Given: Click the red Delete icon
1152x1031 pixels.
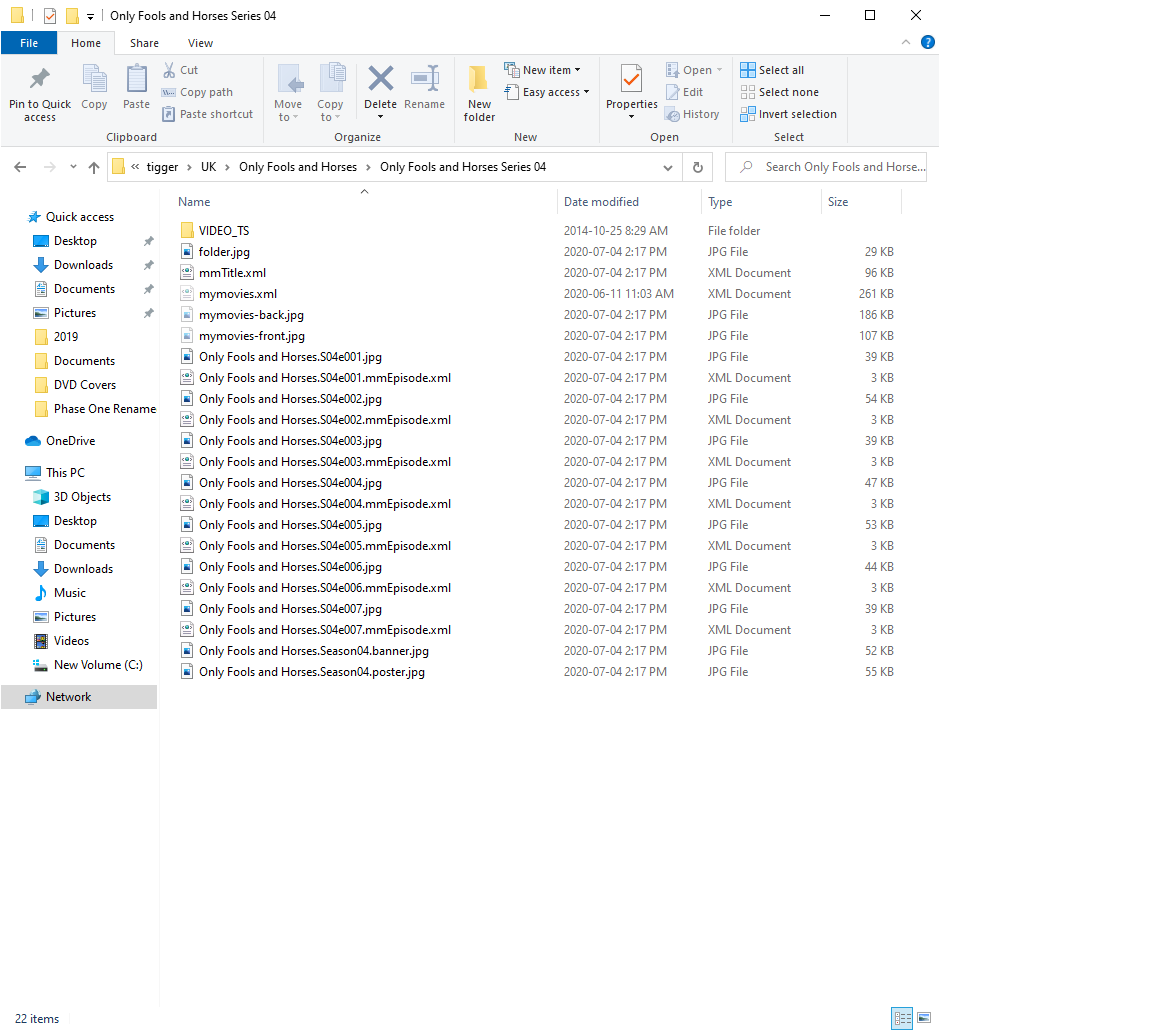Looking at the screenshot, I should pos(381,78).
